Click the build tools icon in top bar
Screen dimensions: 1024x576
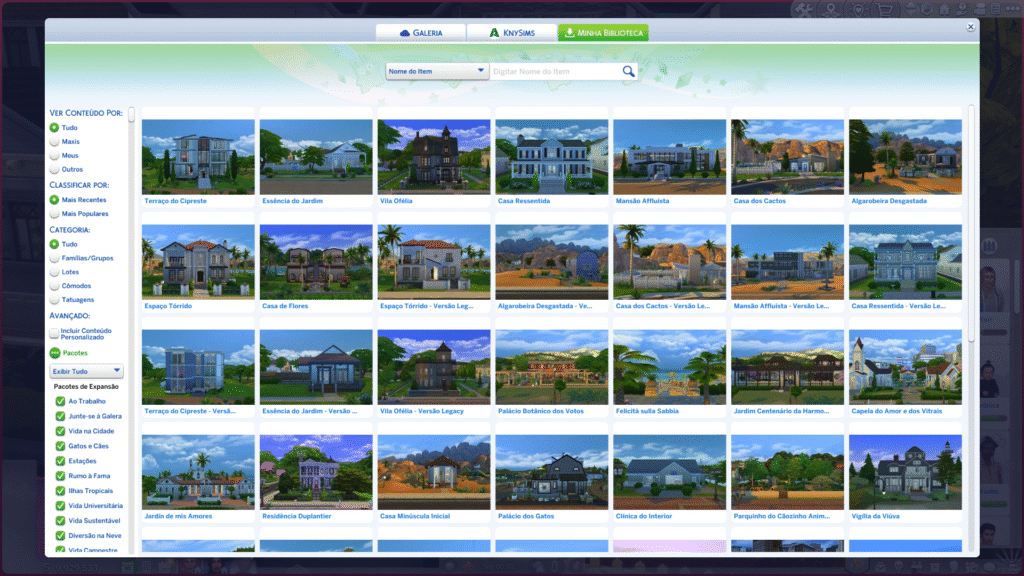(805, 9)
